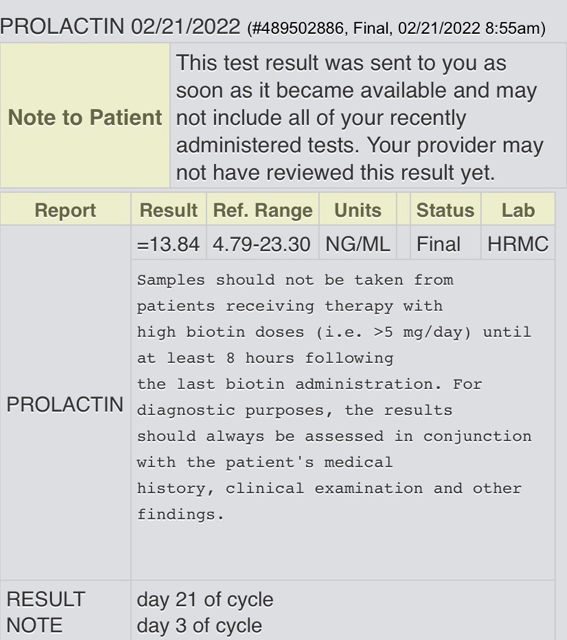Click the PROLACTIN 02/21/2022 report title
567x640 pixels.
120,27
